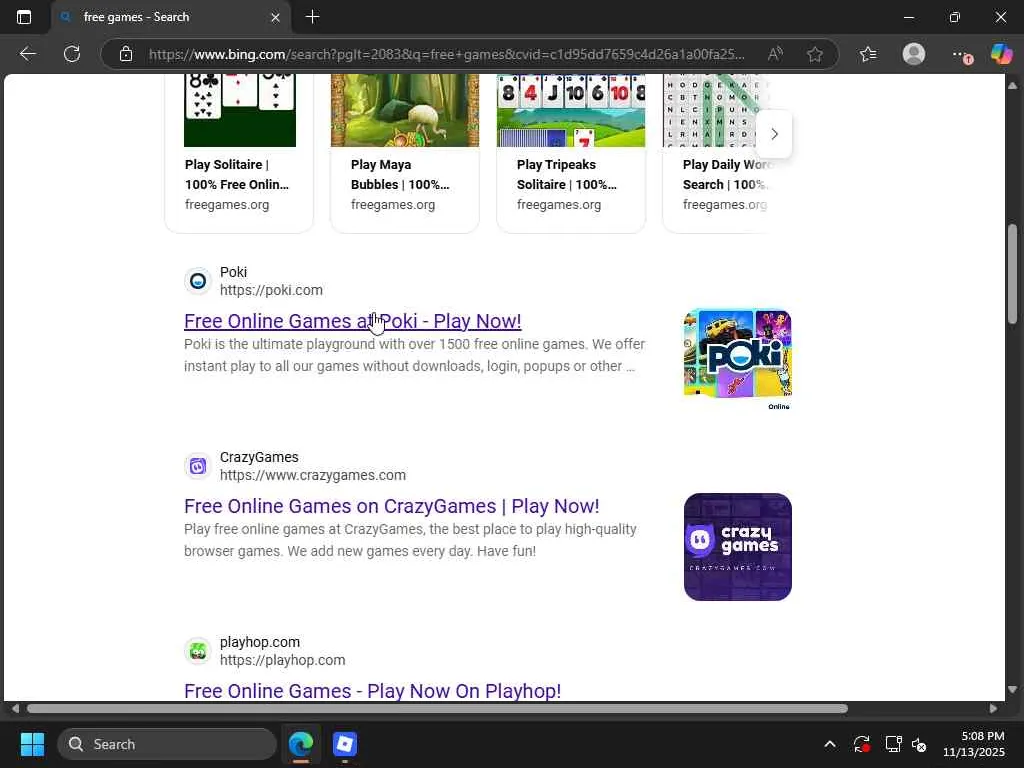
Task: Add this page to favorites star
Action: (x=814, y=54)
